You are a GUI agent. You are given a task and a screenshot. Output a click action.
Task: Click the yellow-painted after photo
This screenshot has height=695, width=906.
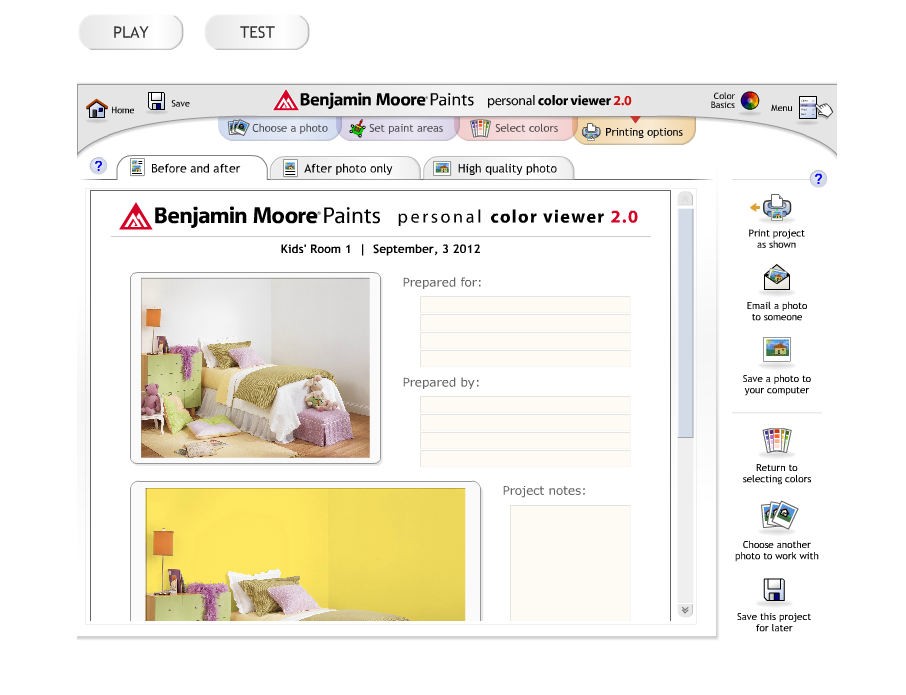pos(305,555)
